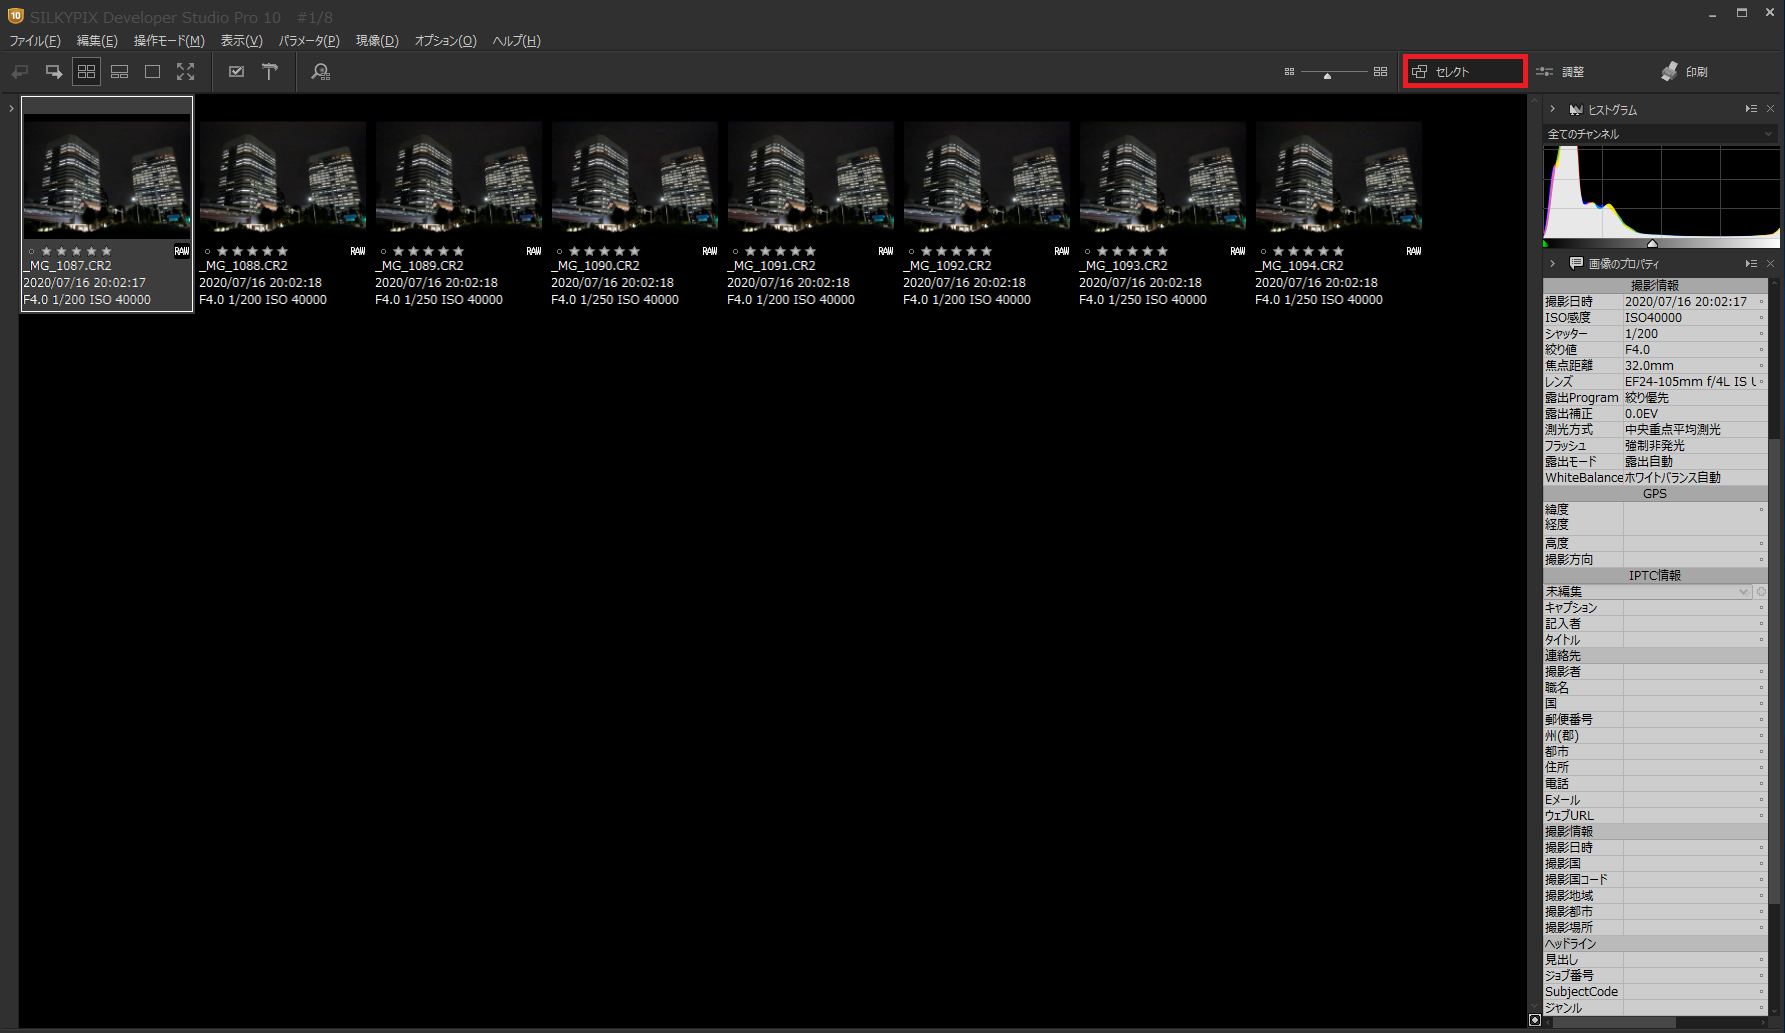
Task: Toggle the user mark circle on _MG_1093.CR2
Action: click(1088, 251)
